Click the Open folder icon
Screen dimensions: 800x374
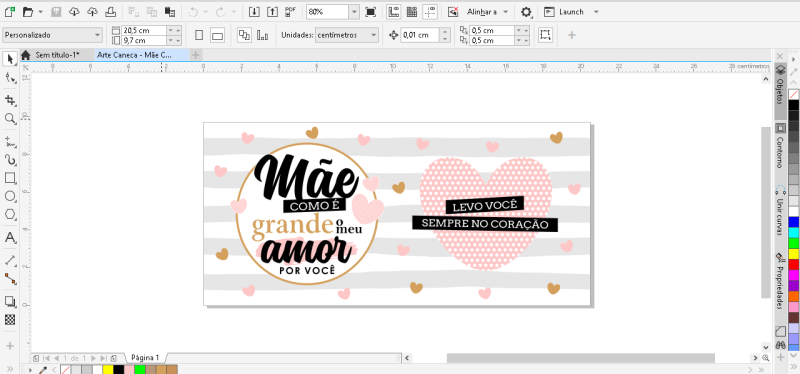(28, 11)
